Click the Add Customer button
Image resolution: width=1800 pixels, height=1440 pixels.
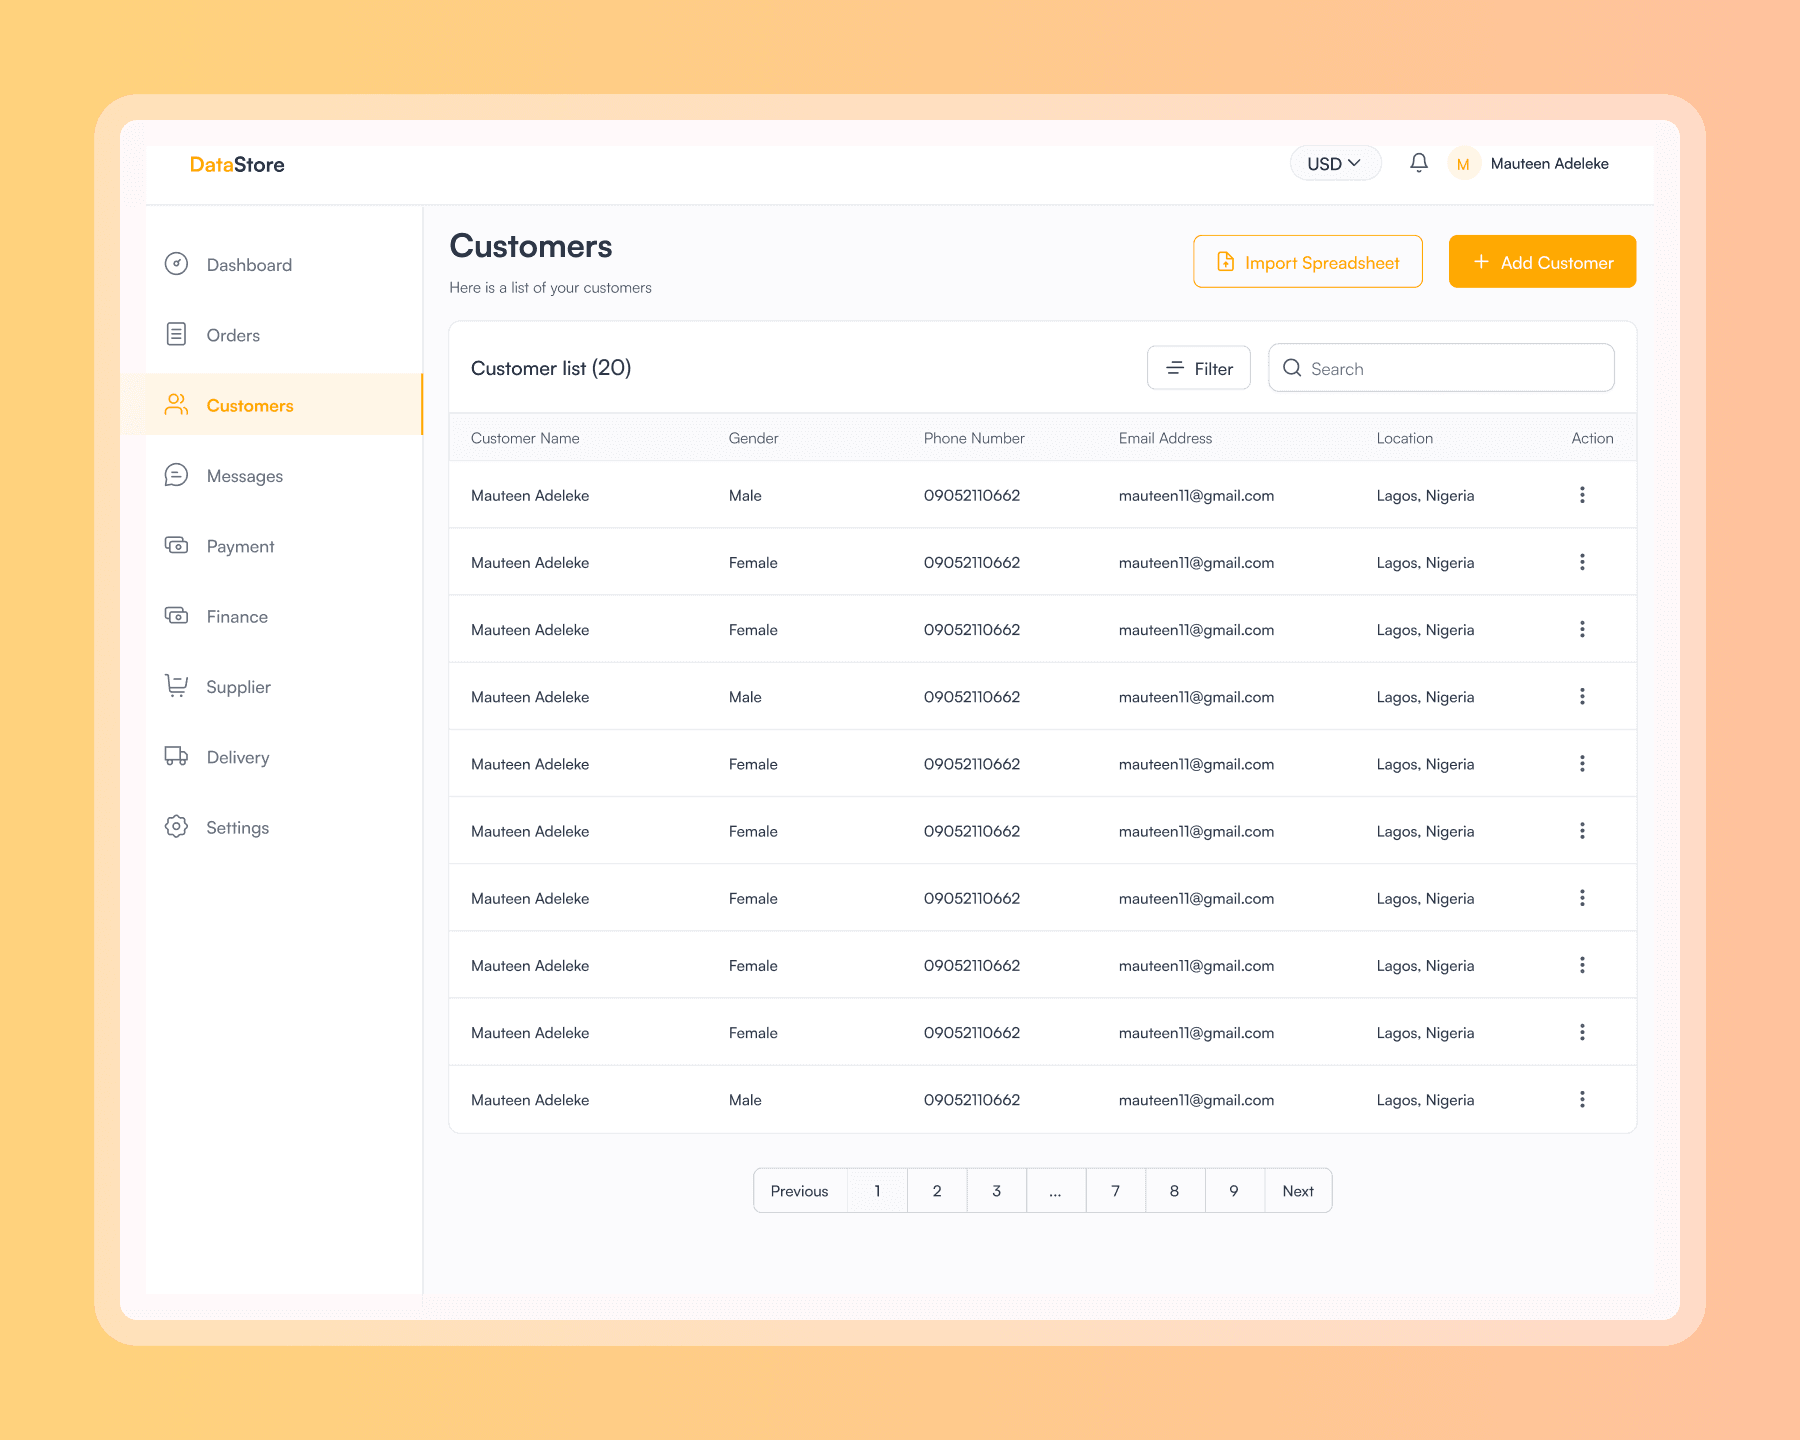click(1542, 261)
